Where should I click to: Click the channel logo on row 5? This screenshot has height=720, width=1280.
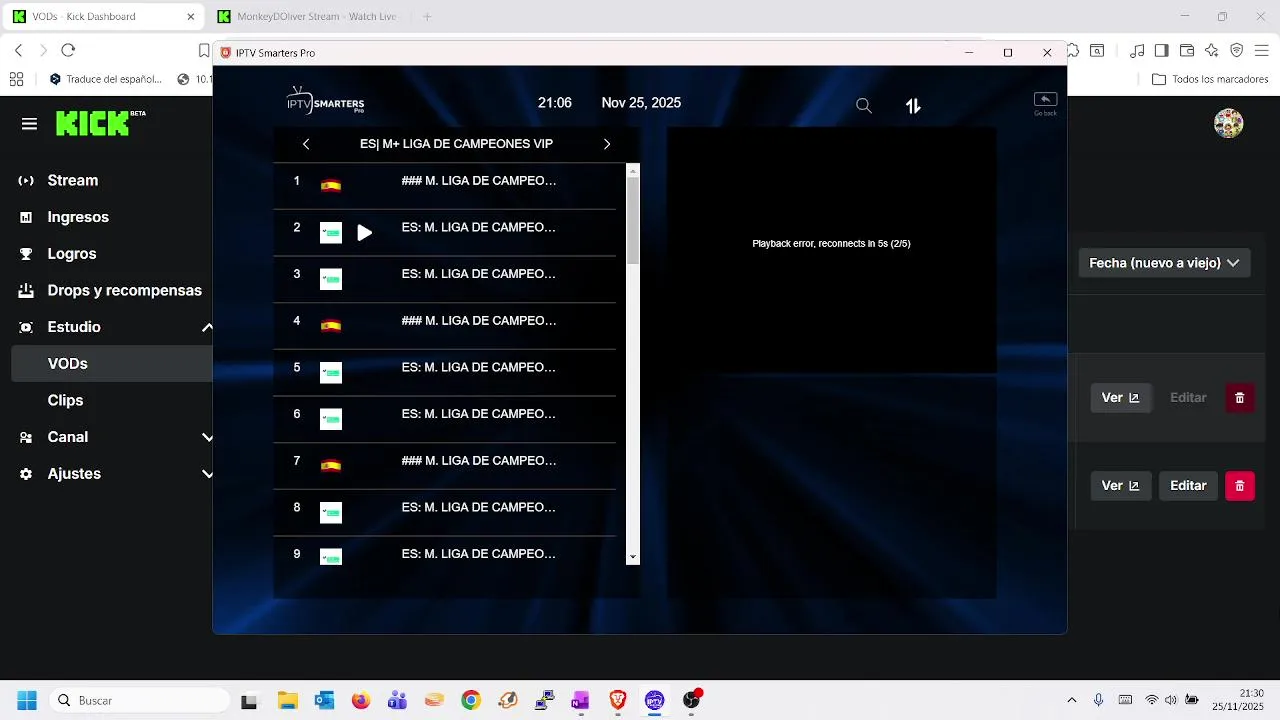coord(331,373)
